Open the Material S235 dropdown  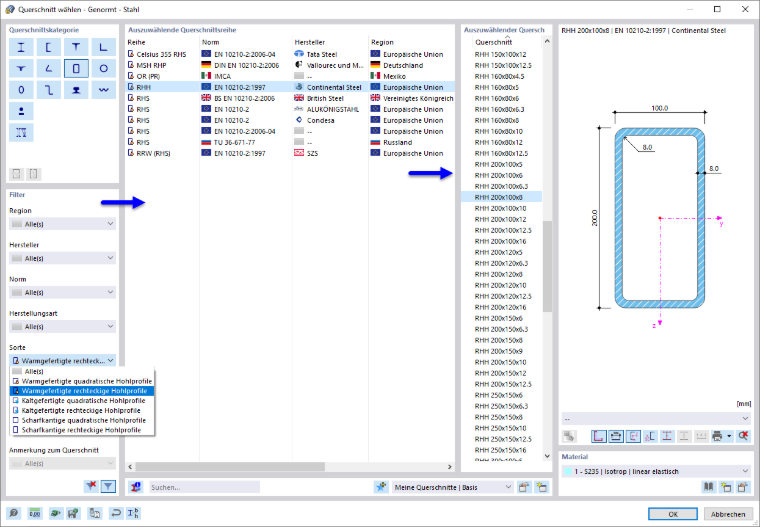656,471
